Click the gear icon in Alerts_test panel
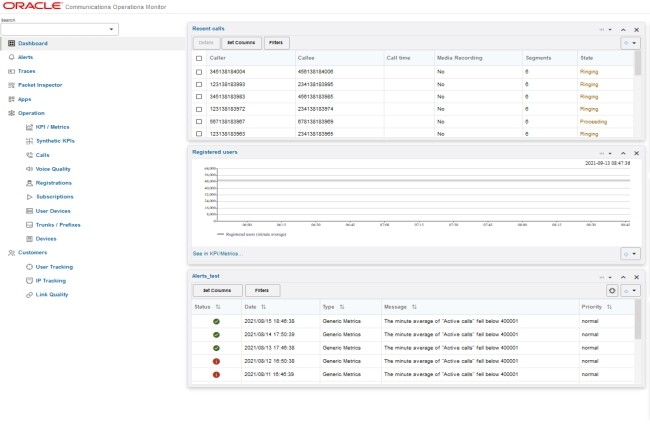Screen dimensions: 650x433 coord(612,290)
